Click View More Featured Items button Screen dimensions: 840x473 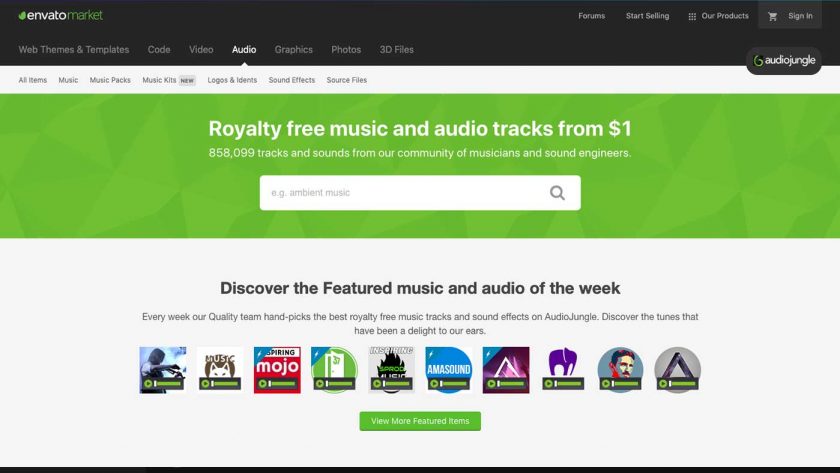(x=420, y=421)
